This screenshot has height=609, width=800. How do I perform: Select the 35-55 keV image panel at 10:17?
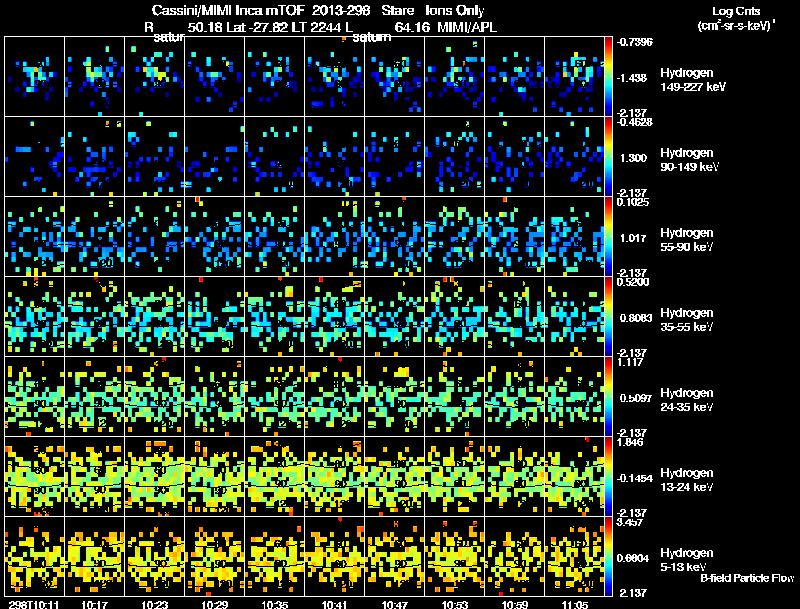(x=94, y=316)
